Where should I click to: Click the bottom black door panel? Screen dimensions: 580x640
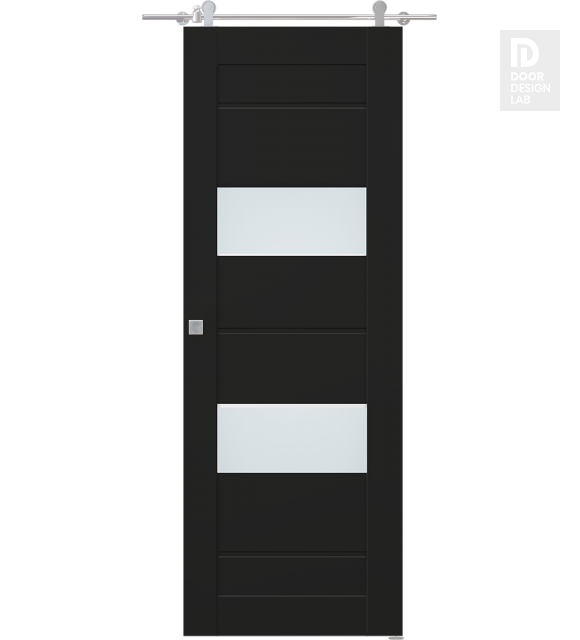[x=291, y=576]
